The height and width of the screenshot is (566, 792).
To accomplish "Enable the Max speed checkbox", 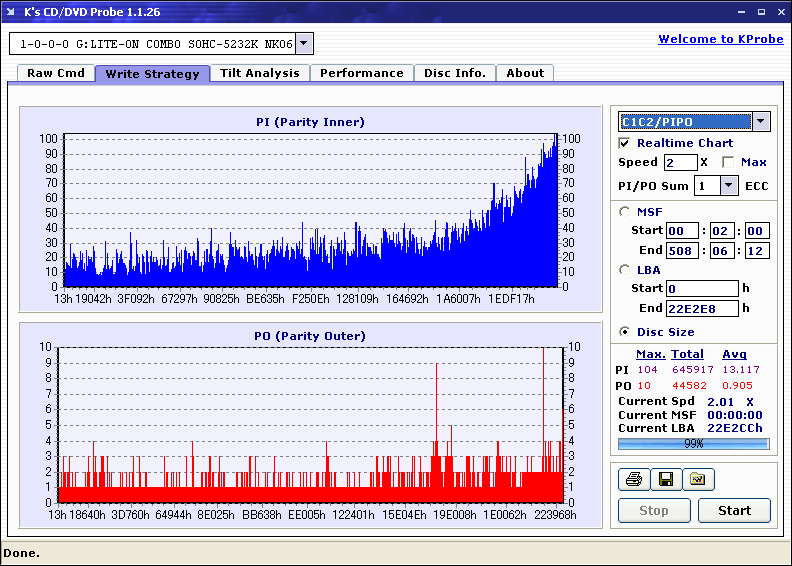I will 728,162.
